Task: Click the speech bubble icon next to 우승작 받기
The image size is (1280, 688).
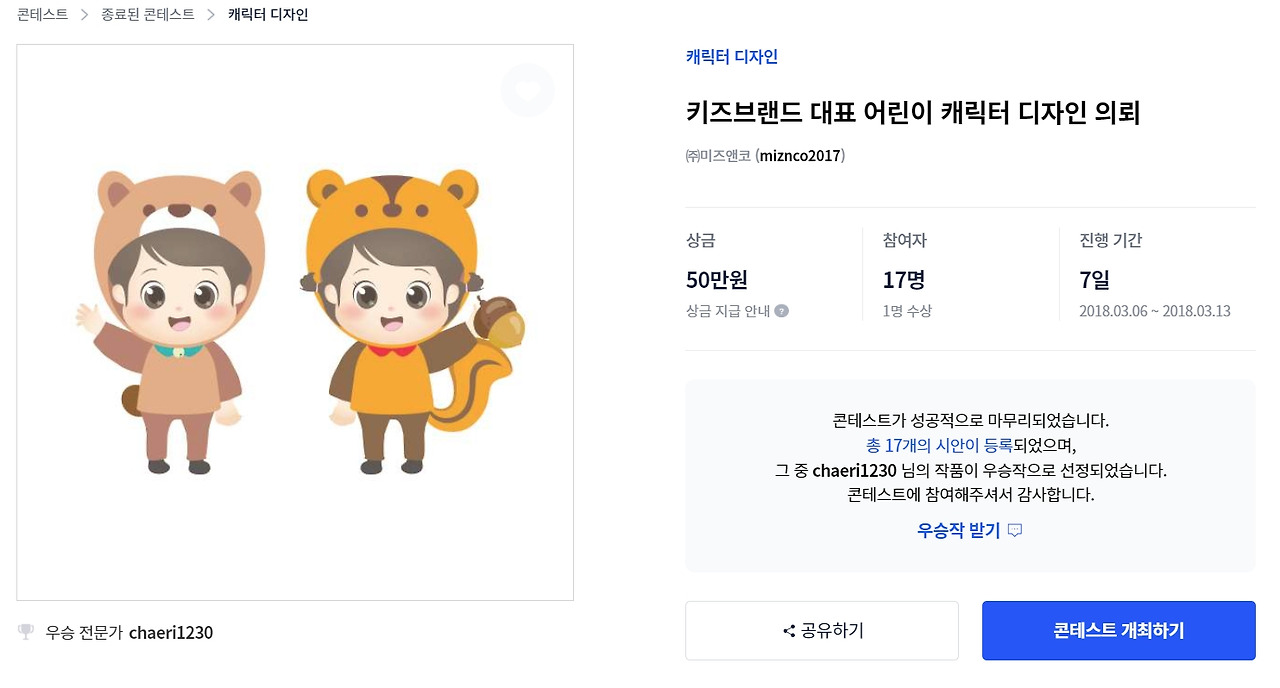Action: coord(1015,530)
